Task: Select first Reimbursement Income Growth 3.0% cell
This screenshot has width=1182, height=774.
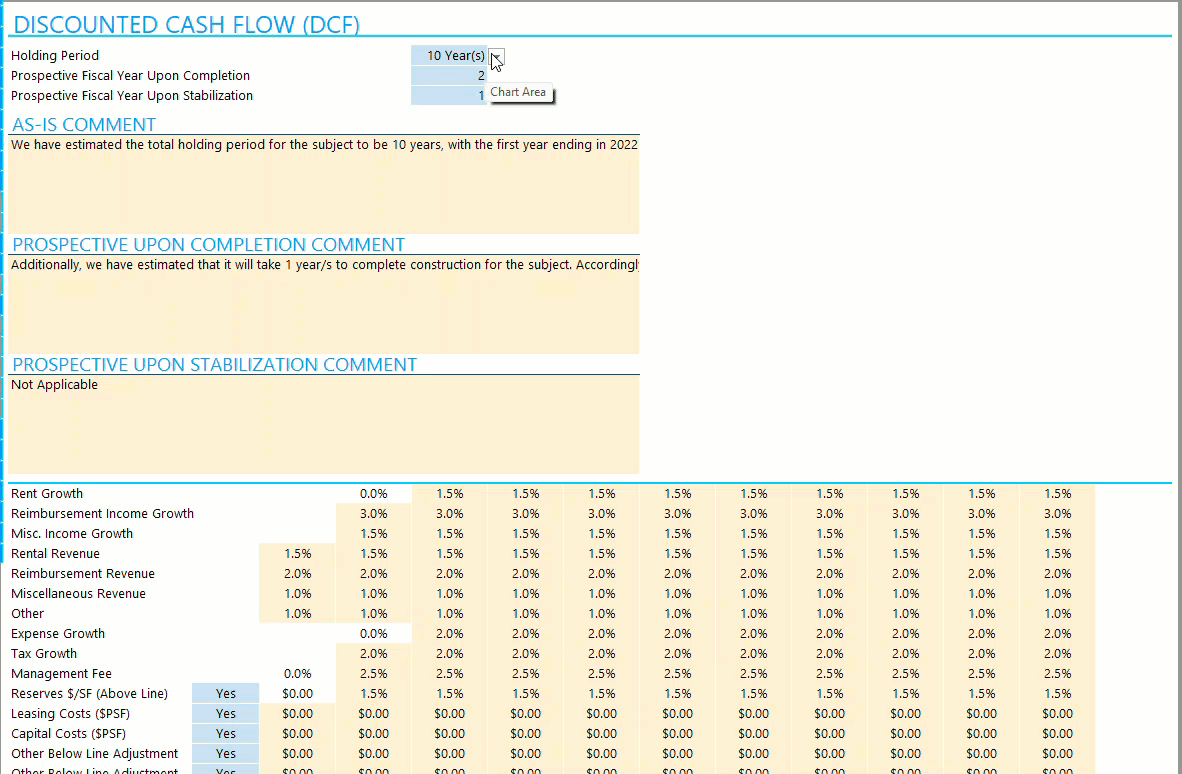Action: (373, 513)
